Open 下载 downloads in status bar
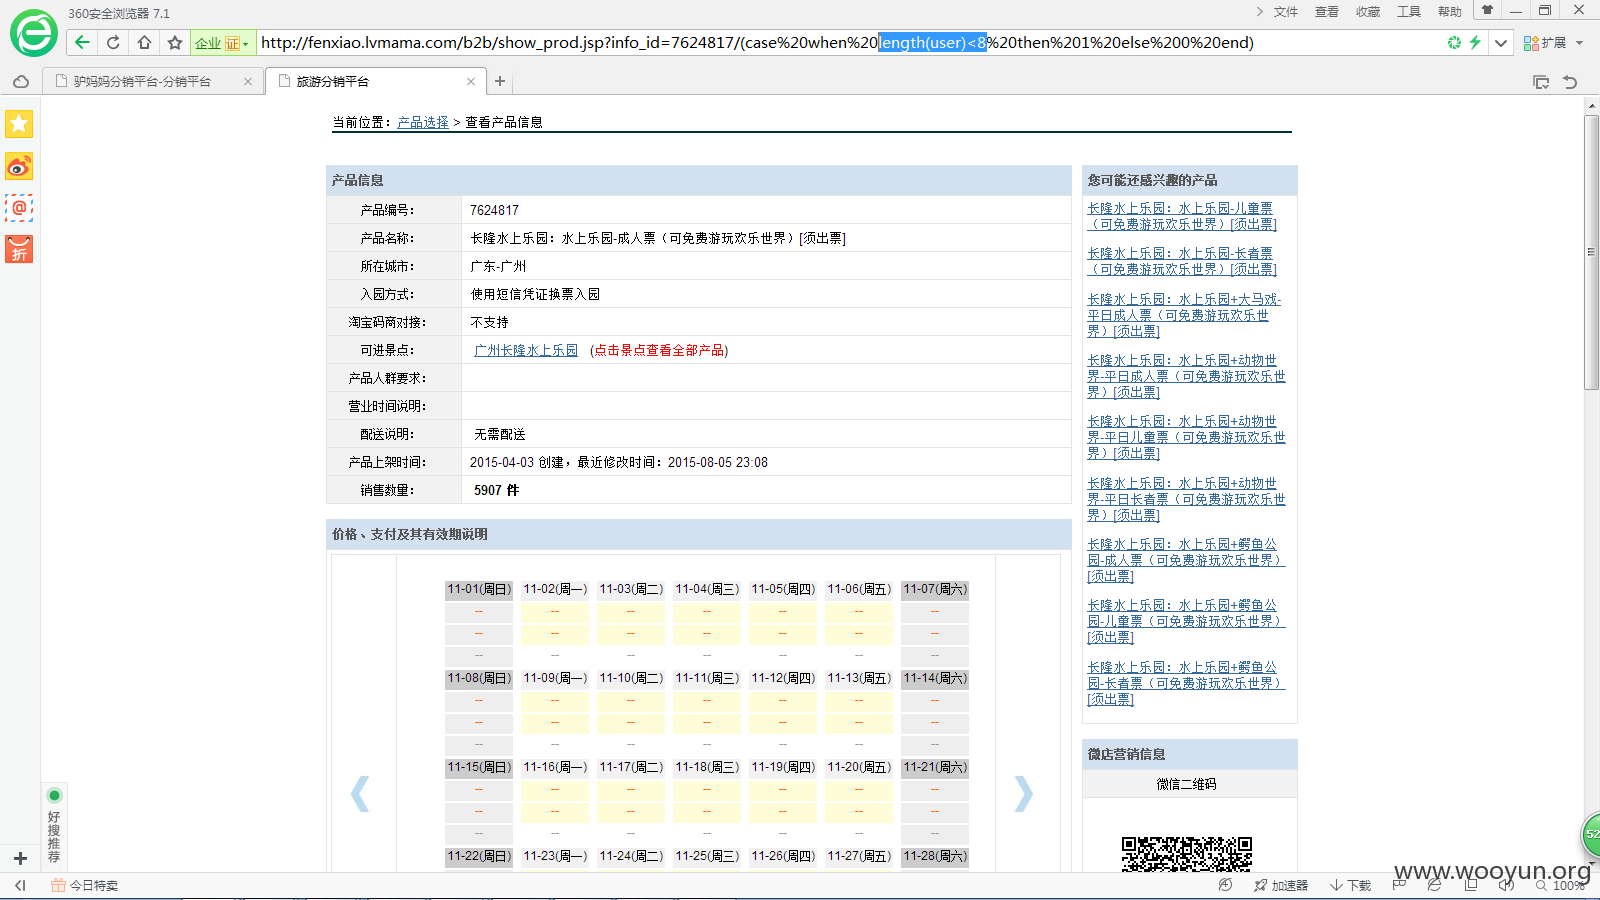This screenshot has width=1600, height=900. [1350, 885]
